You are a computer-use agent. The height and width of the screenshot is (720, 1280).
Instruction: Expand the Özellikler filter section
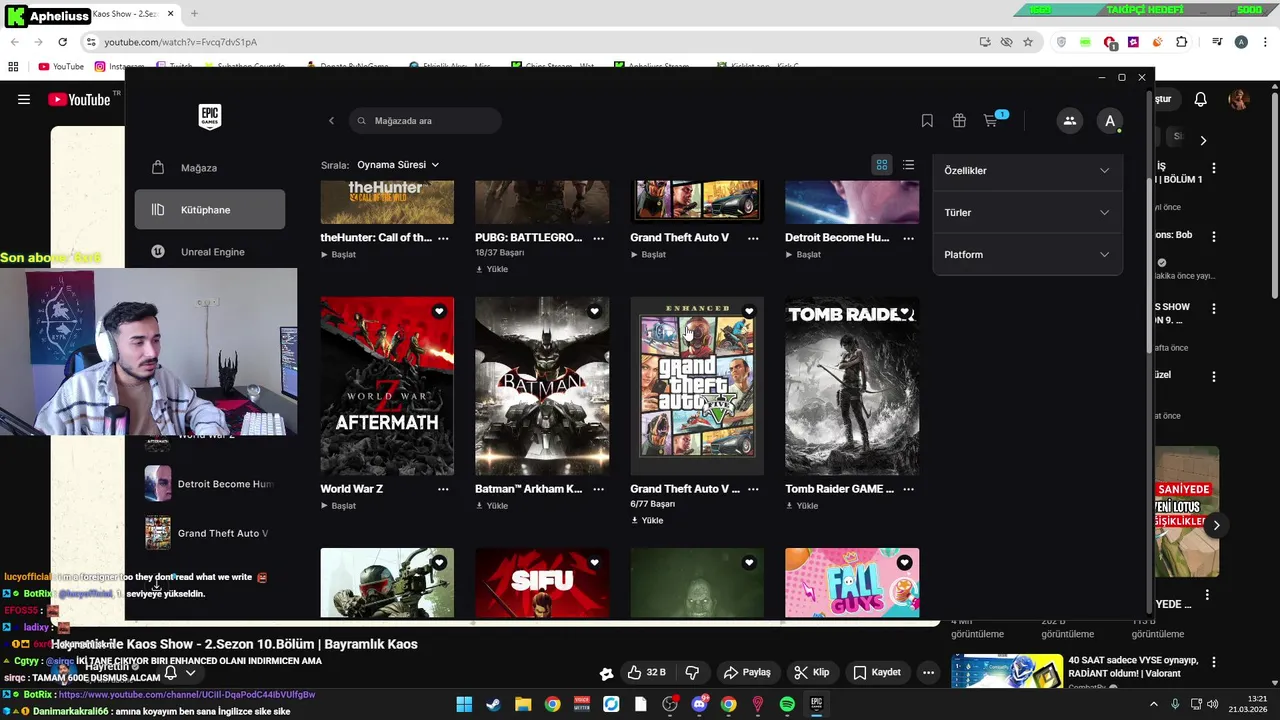(x=1027, y=171)
